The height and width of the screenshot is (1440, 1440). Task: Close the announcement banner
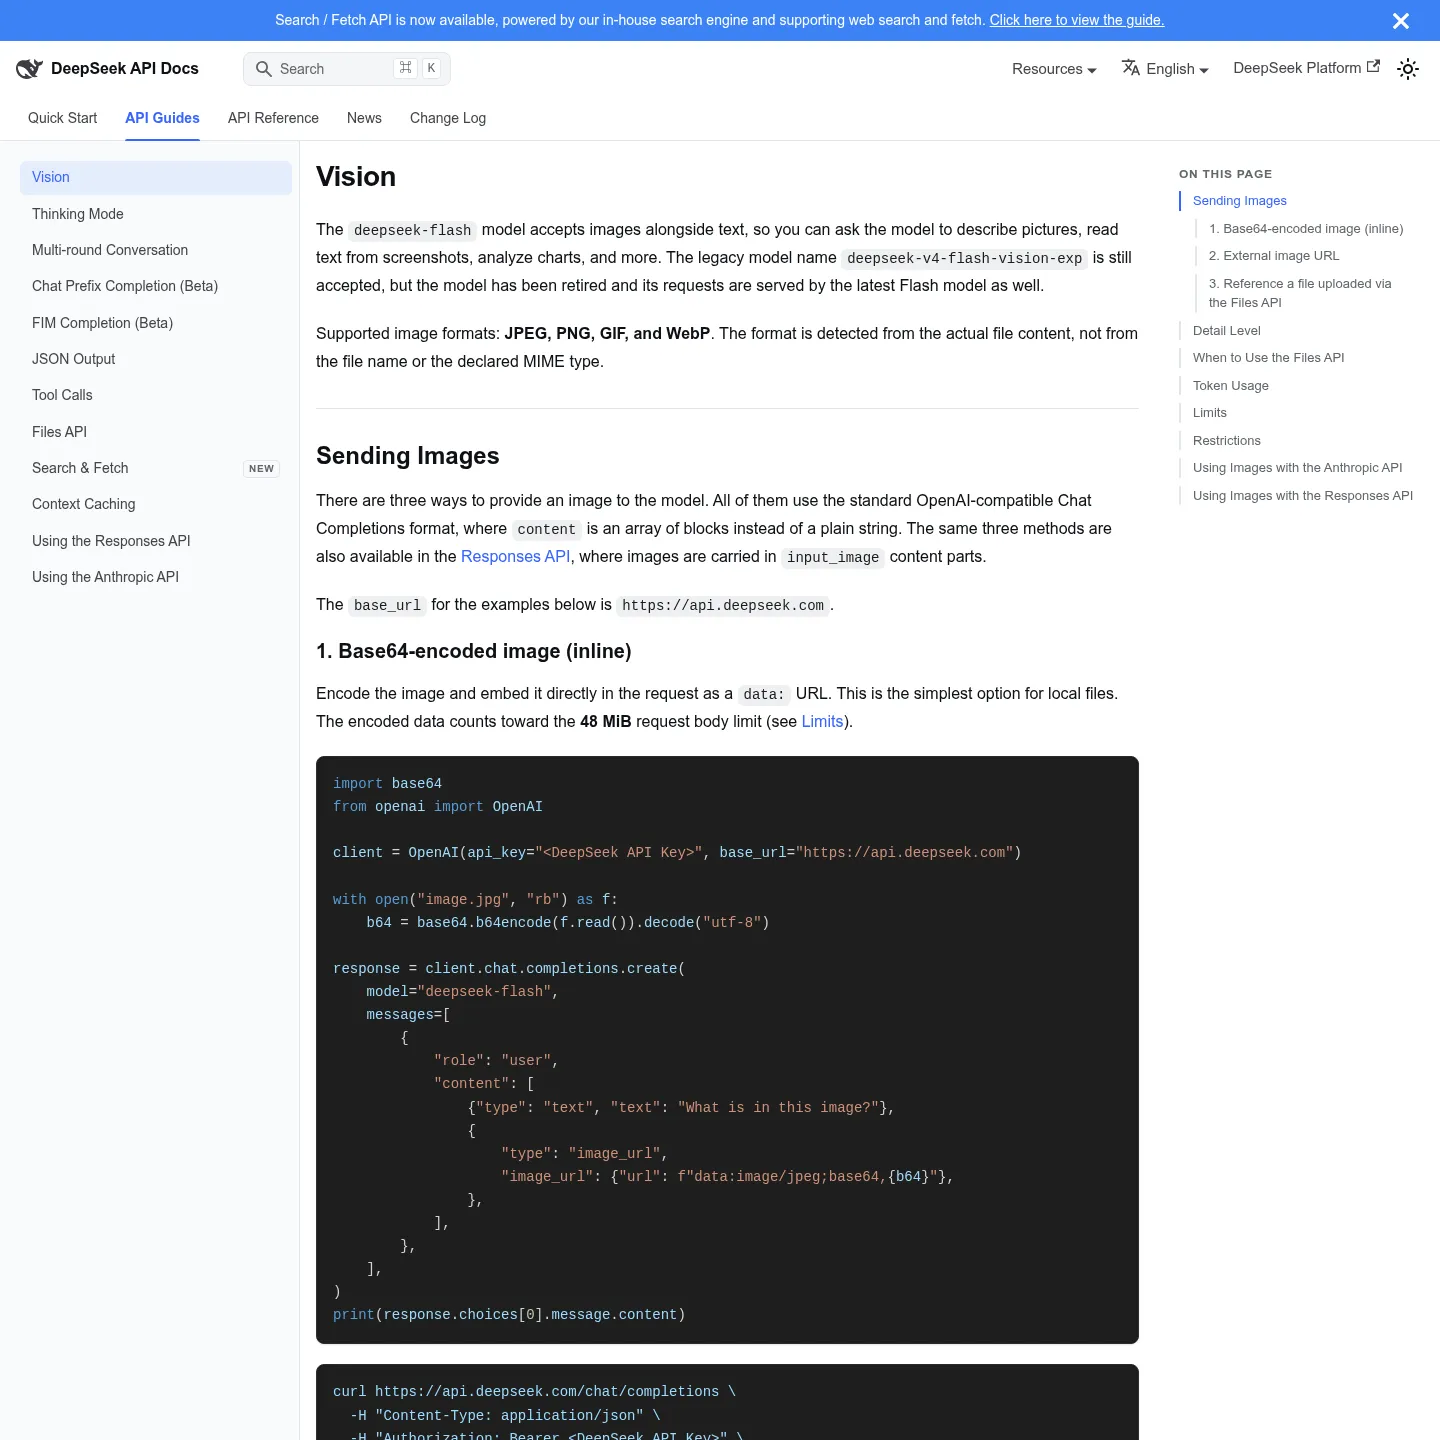pos(1401,21)
